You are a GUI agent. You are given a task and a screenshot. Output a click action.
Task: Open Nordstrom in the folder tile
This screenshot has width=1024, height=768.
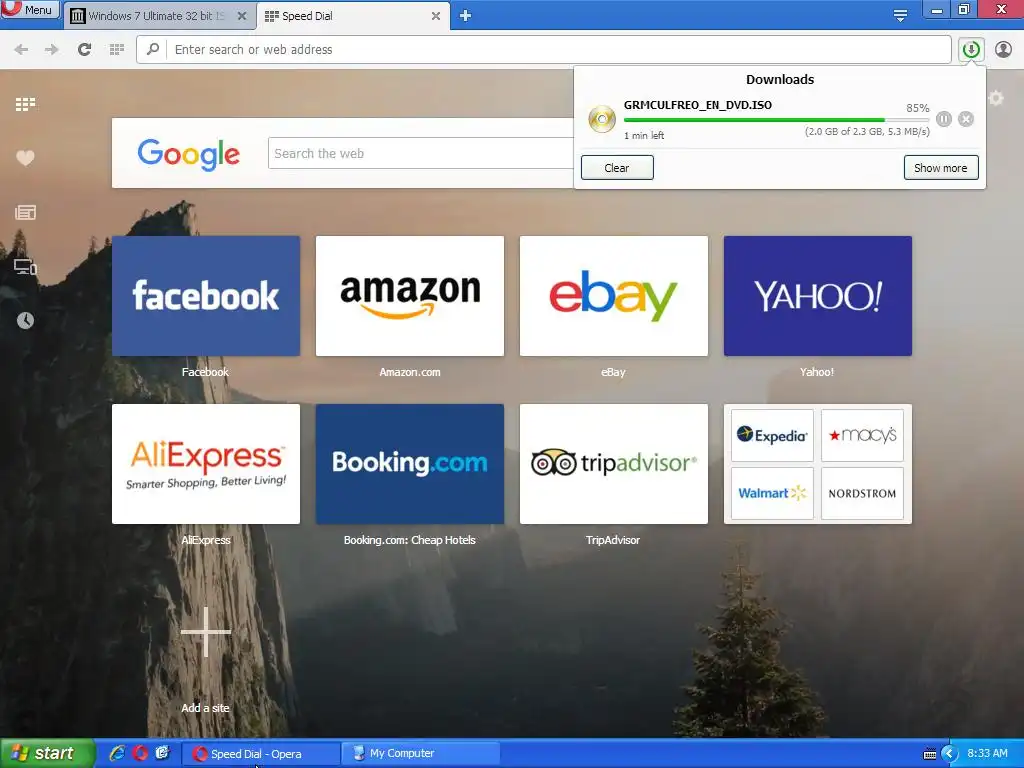pos(862,493)
